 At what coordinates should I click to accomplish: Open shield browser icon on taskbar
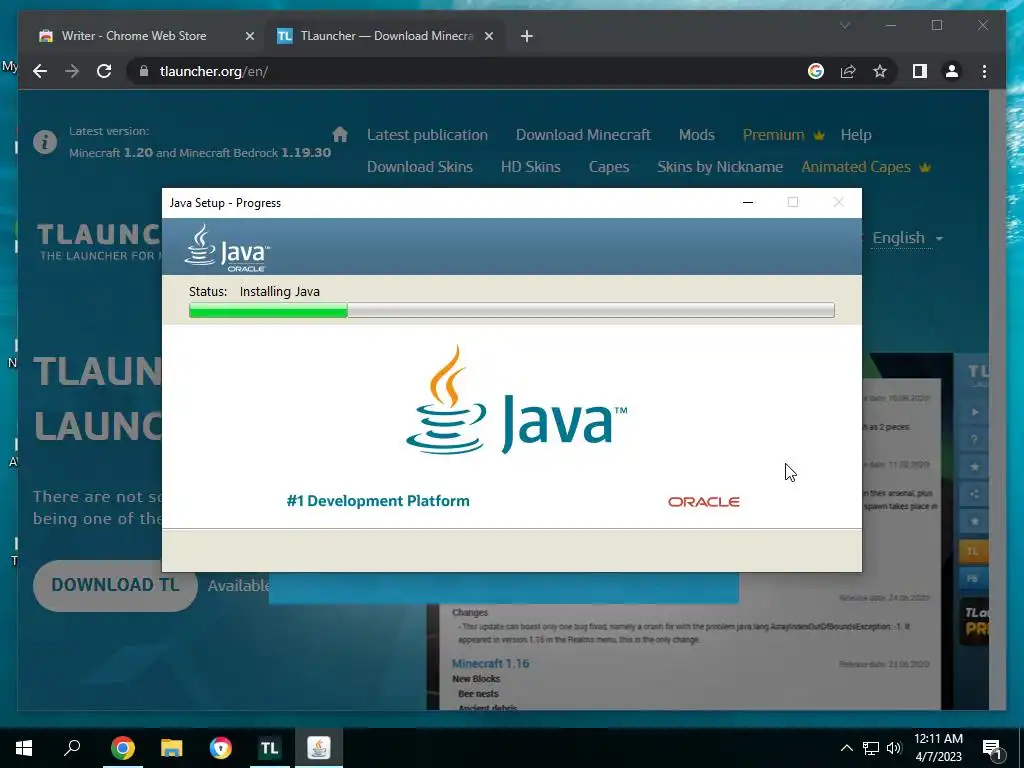click(x=221, y=748)
